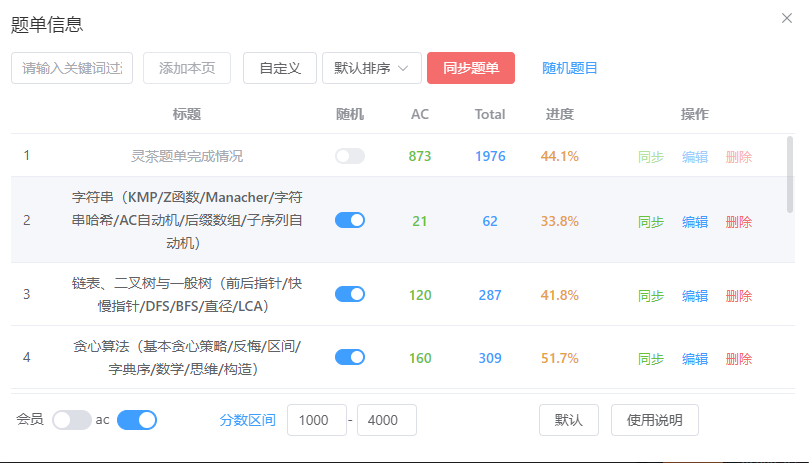Click 编辑 for the 链表 row
This screenshot has height=463, width=809.
(695, 295)
